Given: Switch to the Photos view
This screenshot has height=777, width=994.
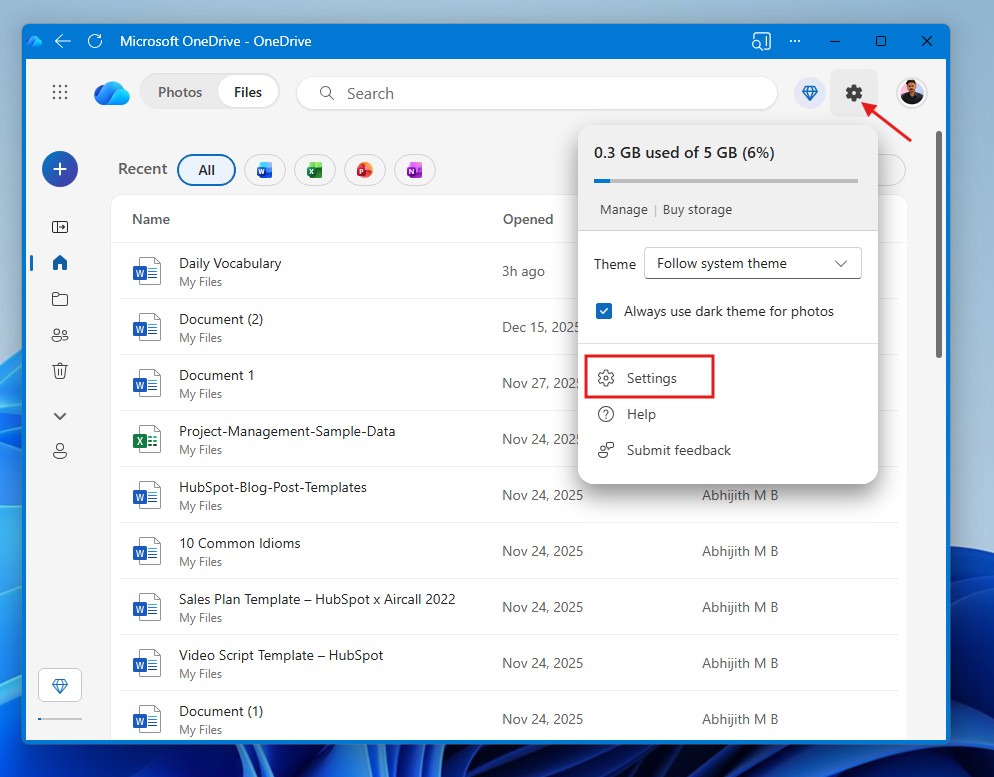Looking at the screenshot, I should [x=180, y=91].
